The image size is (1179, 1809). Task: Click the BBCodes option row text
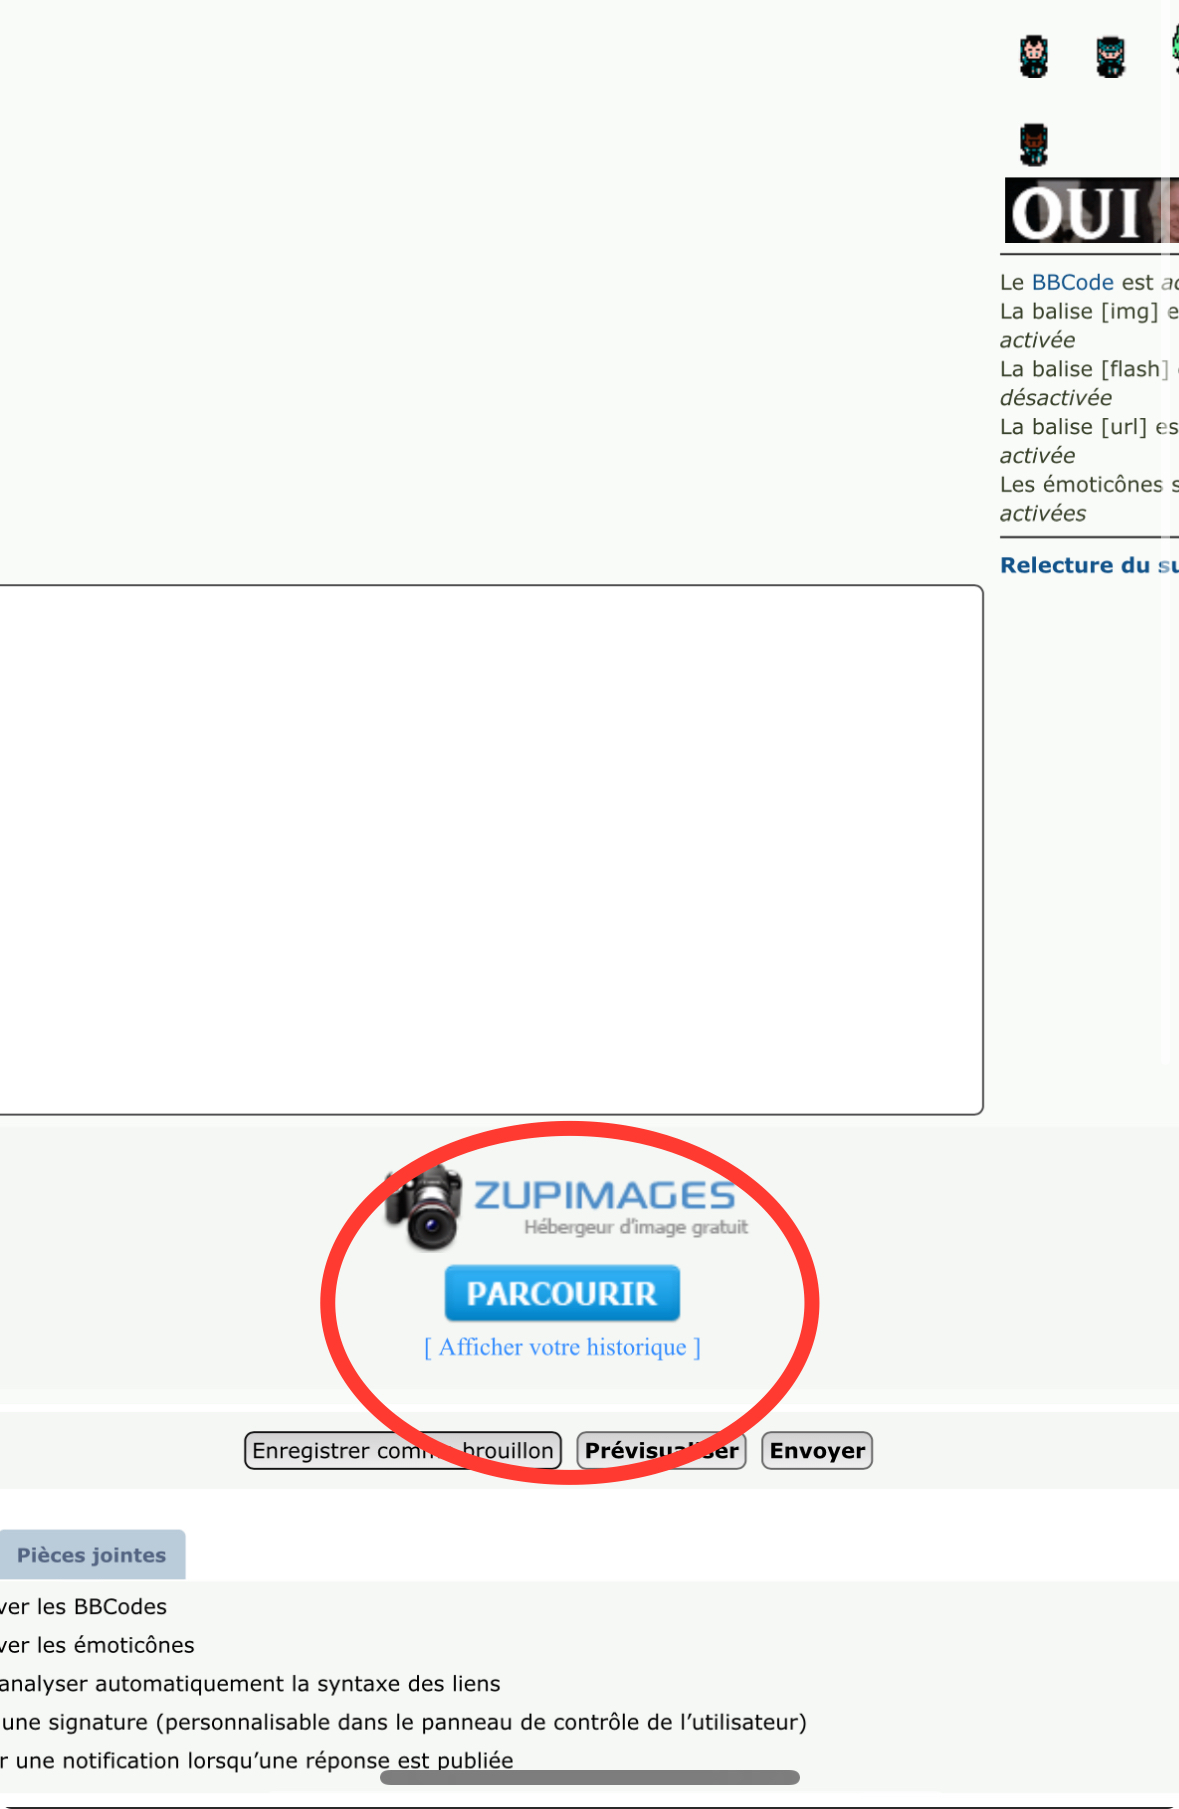84,1606
